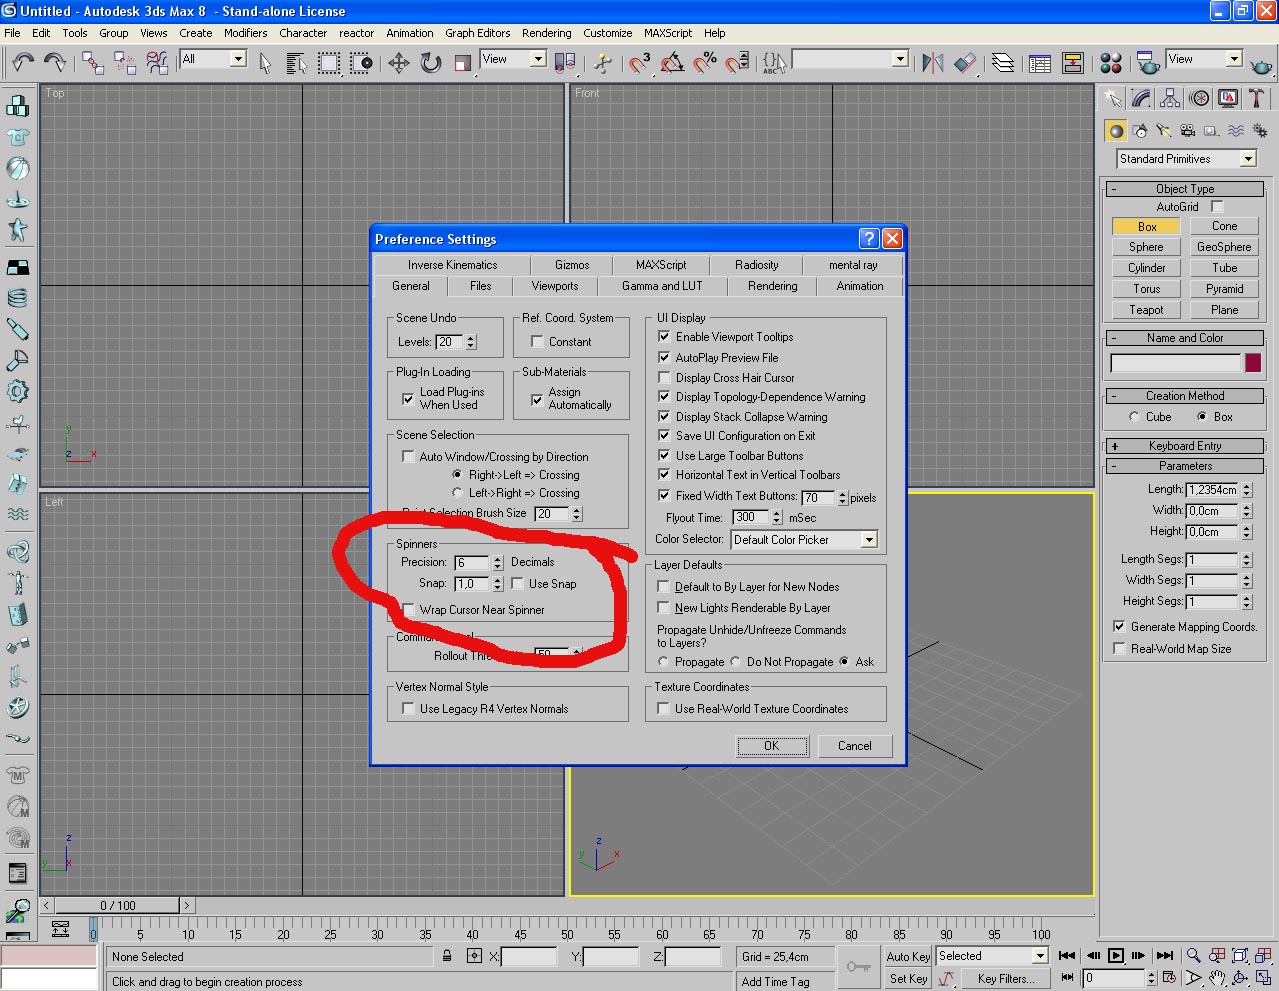Select the Do Not Propagate radio button
This screenshot has width=1279, height=991.
tap(735, 662)
